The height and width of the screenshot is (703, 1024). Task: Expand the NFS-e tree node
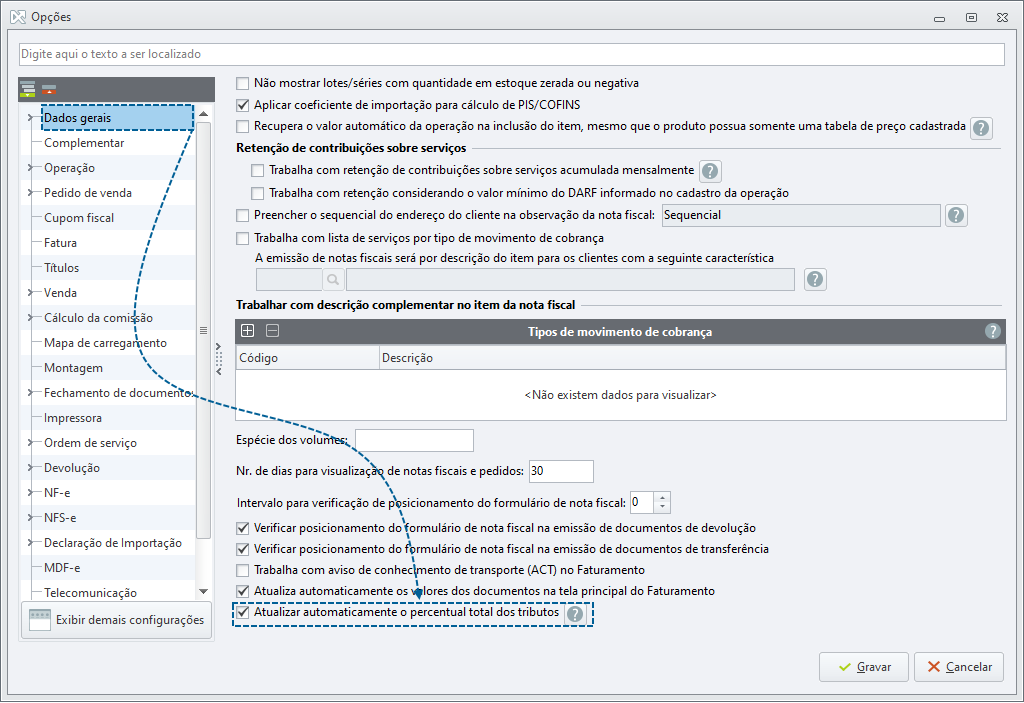[x=30, y=517]
